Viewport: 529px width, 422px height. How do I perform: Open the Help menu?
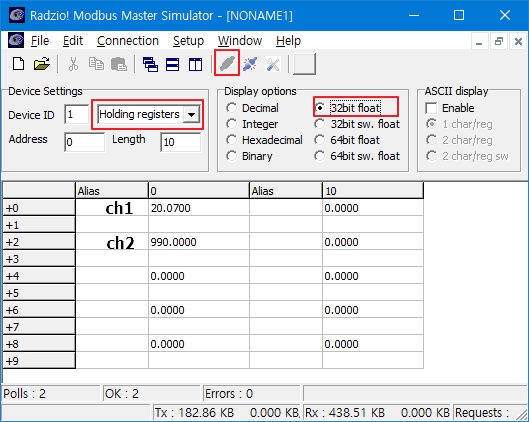288,41
